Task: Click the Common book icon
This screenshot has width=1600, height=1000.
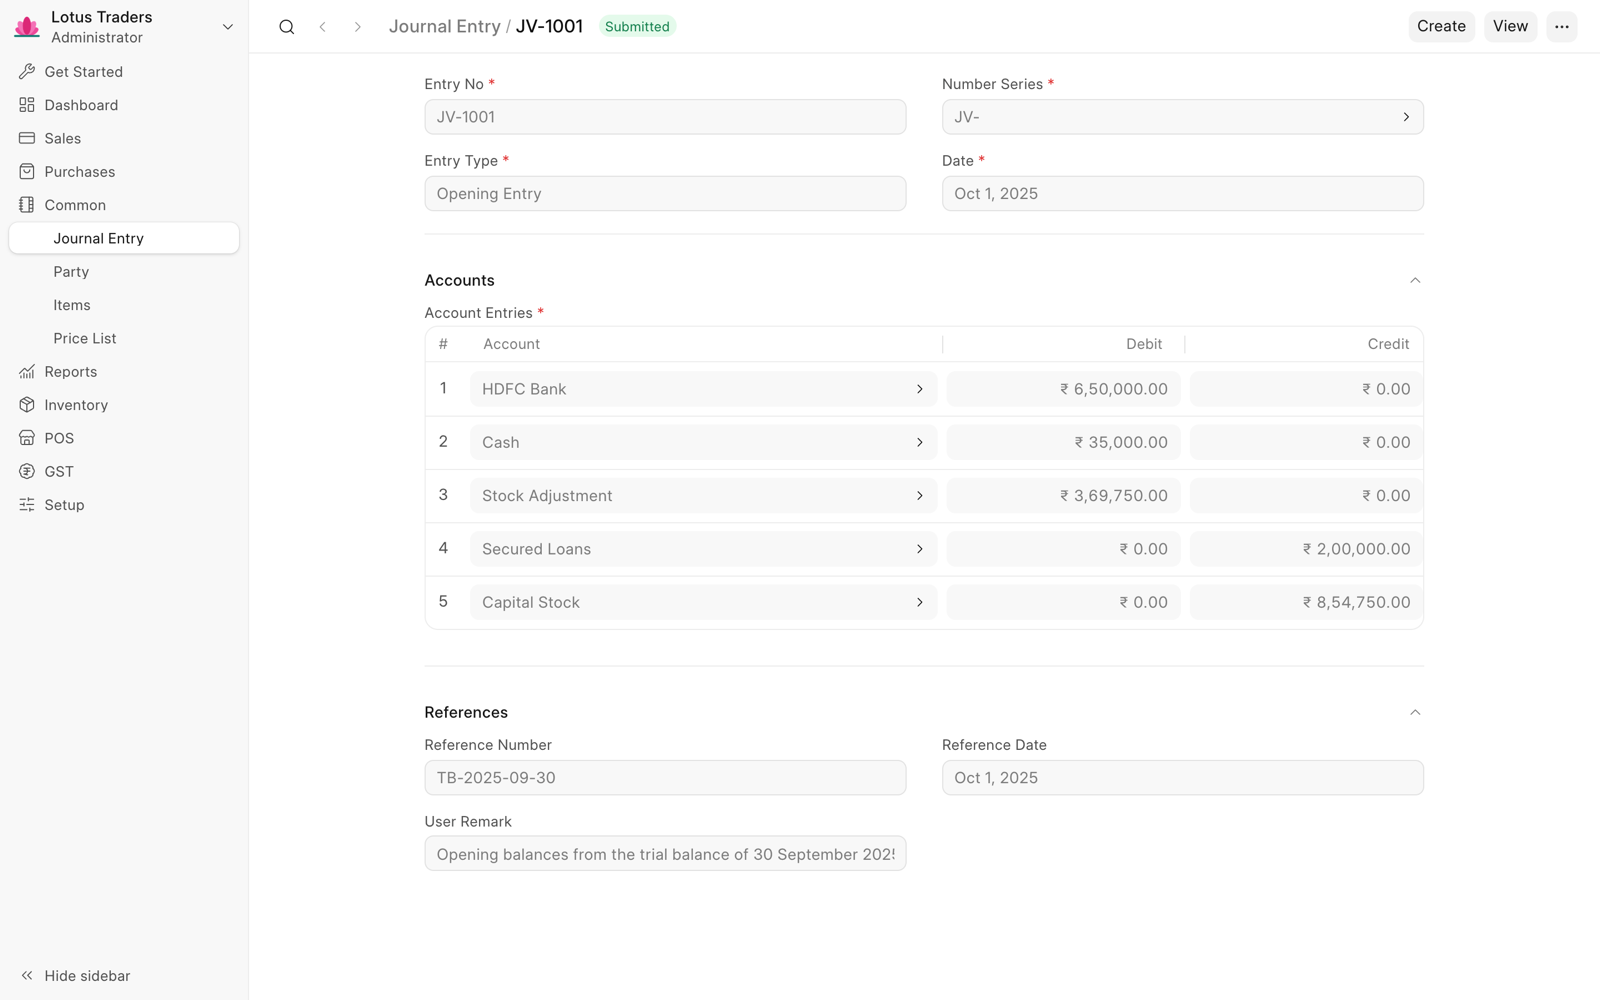Action: [x=27, y=205]
